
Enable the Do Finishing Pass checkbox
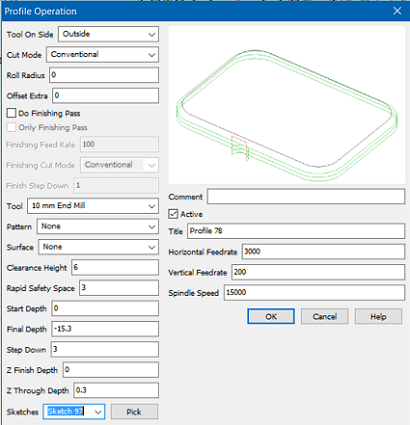tap(11, 113)
